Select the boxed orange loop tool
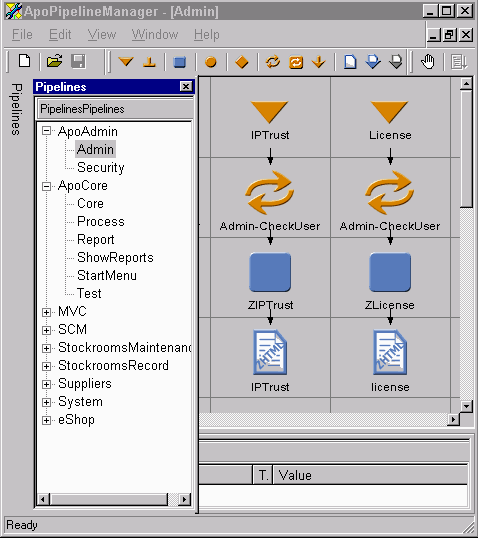Image resolution: width=478 pixels, height=538 pixels. [296, 62]
